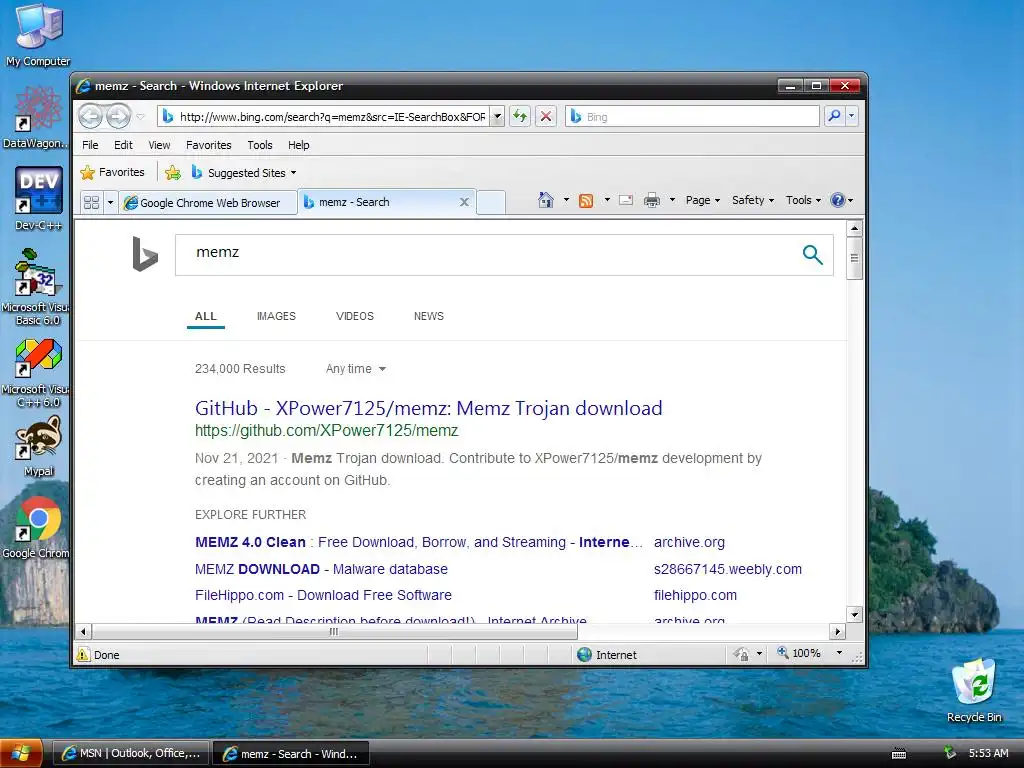This screenshot has width=1024, height=768.
Task: Stop loading with the red X icon
Action: pos(546,117)
